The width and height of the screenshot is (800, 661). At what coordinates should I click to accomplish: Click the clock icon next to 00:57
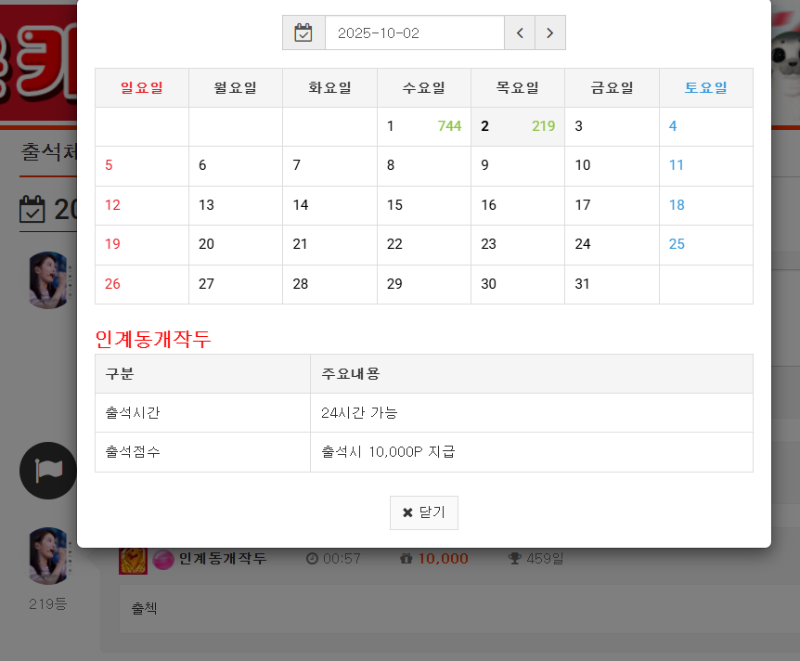[x=311, y=559]
